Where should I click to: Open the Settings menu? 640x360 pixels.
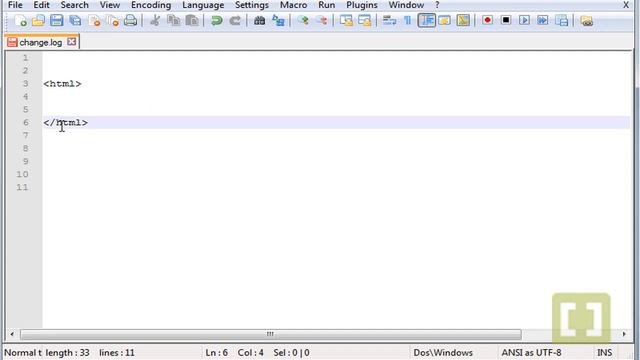(252, 5)
